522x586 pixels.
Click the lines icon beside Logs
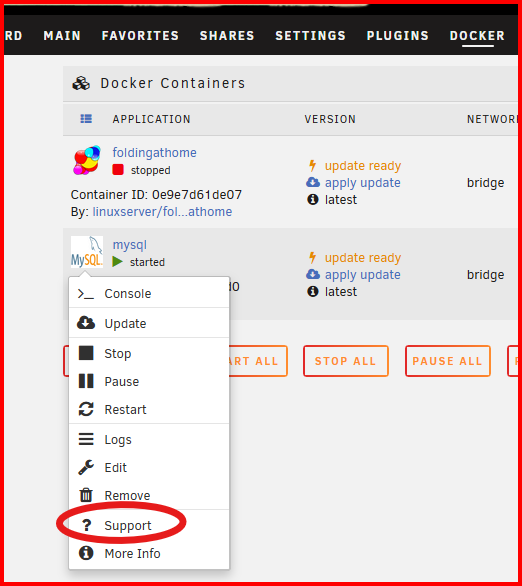click(x=86, y=439)
